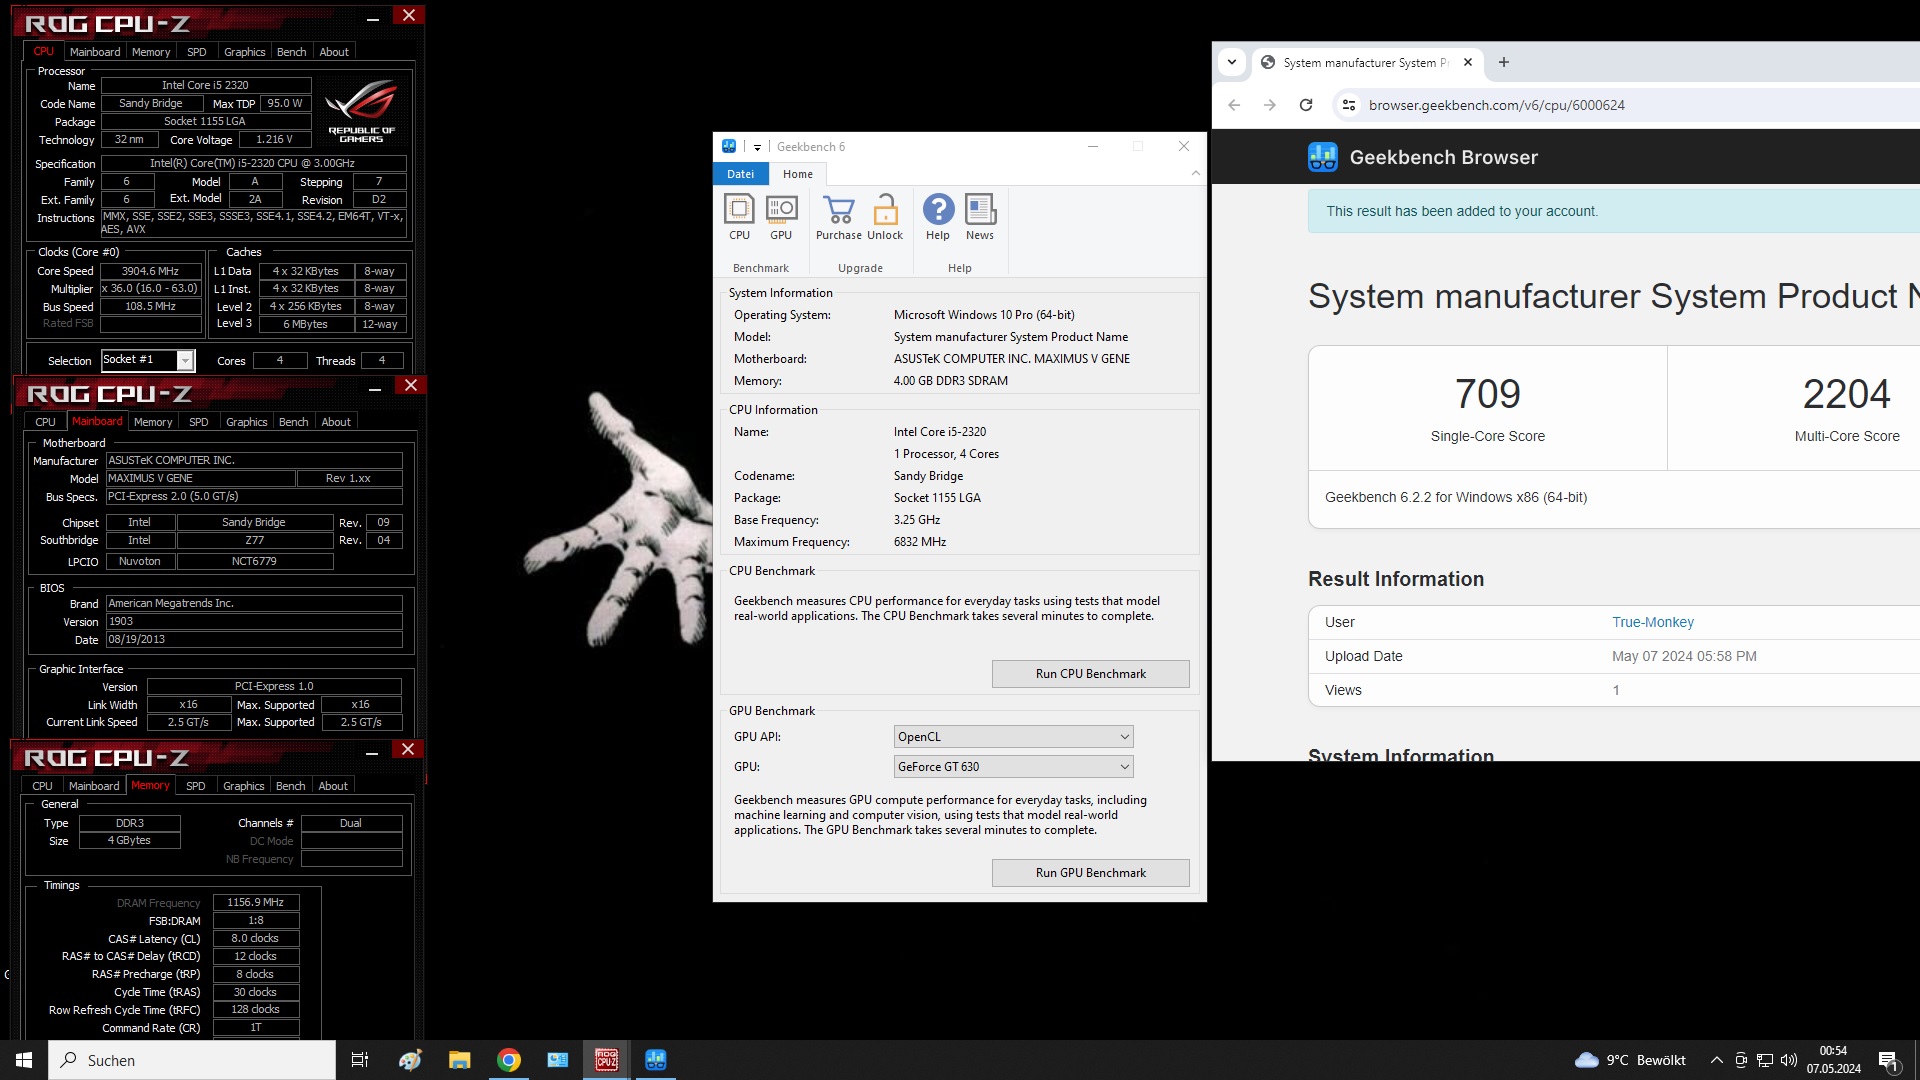The height and width of the screenshot is (1080, 1920).
Task: Open Google Chrome from taskbar
Action: point(509,1060)
